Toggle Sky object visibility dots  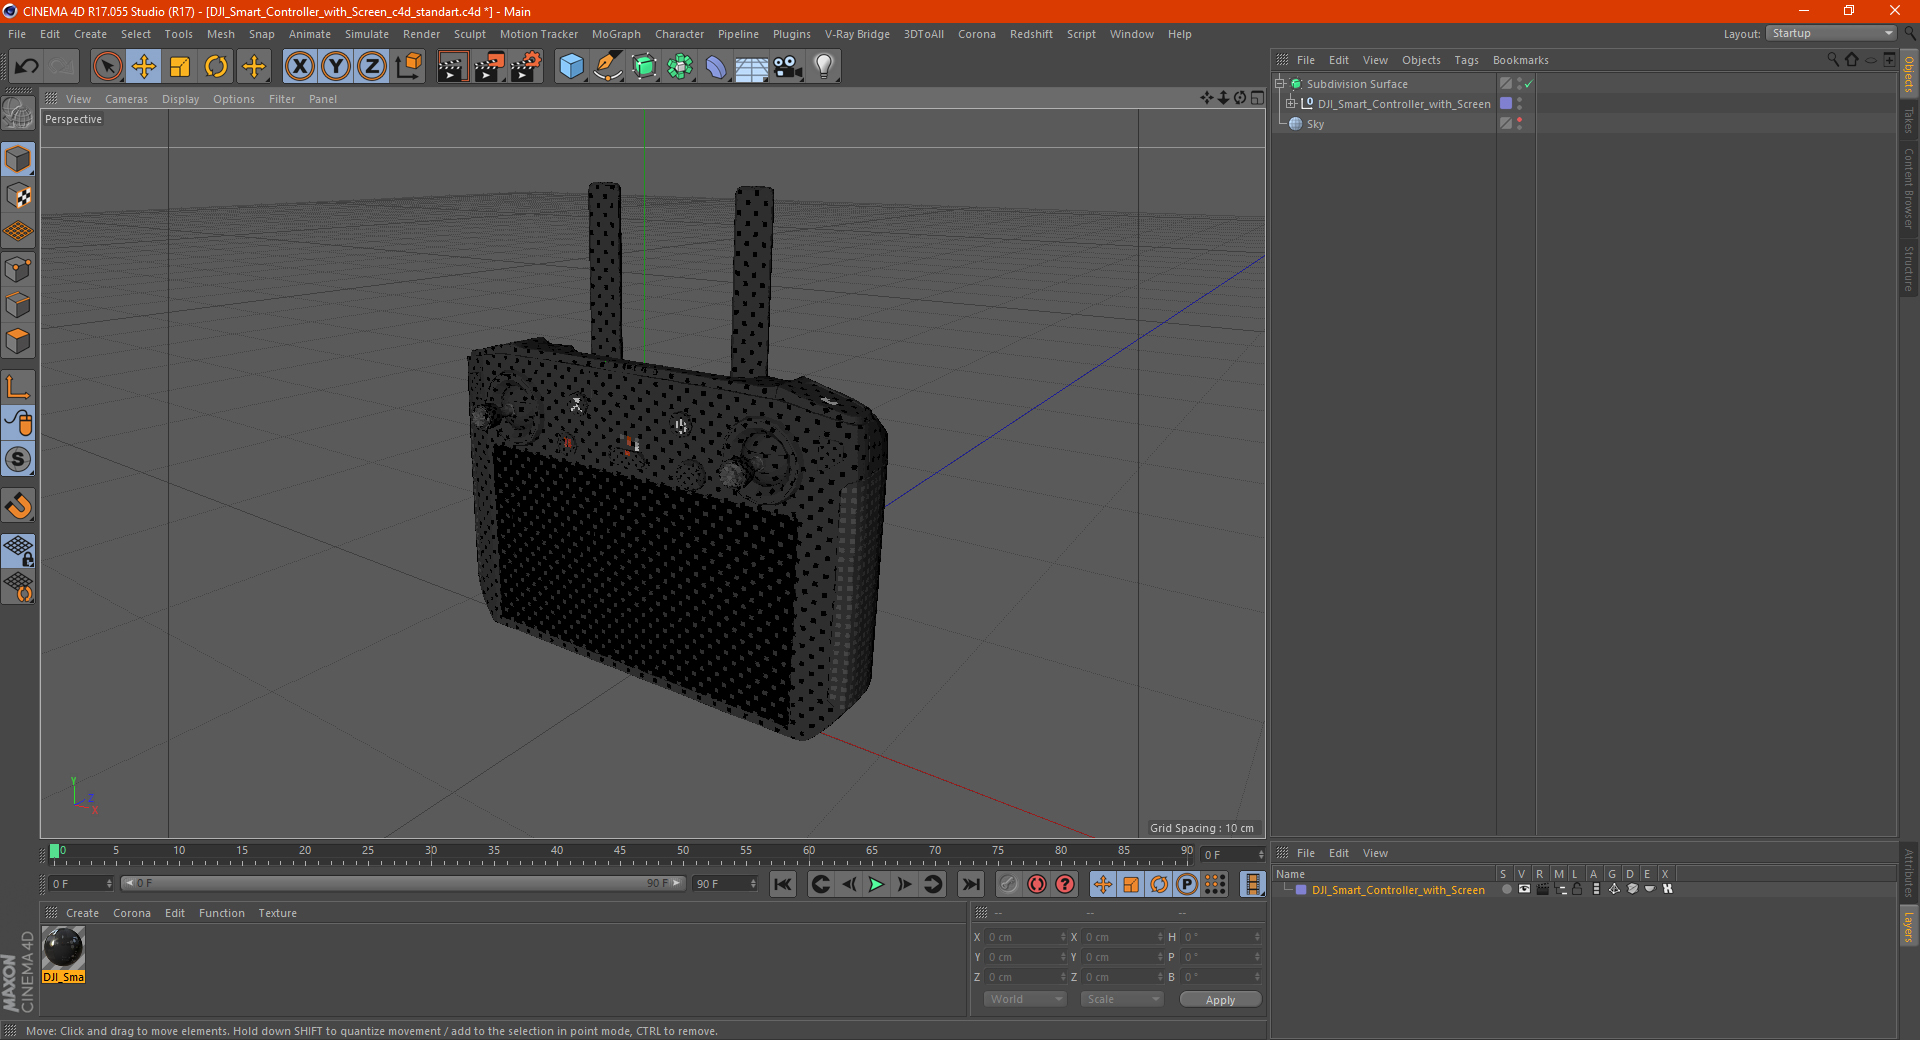(1519, 123)
